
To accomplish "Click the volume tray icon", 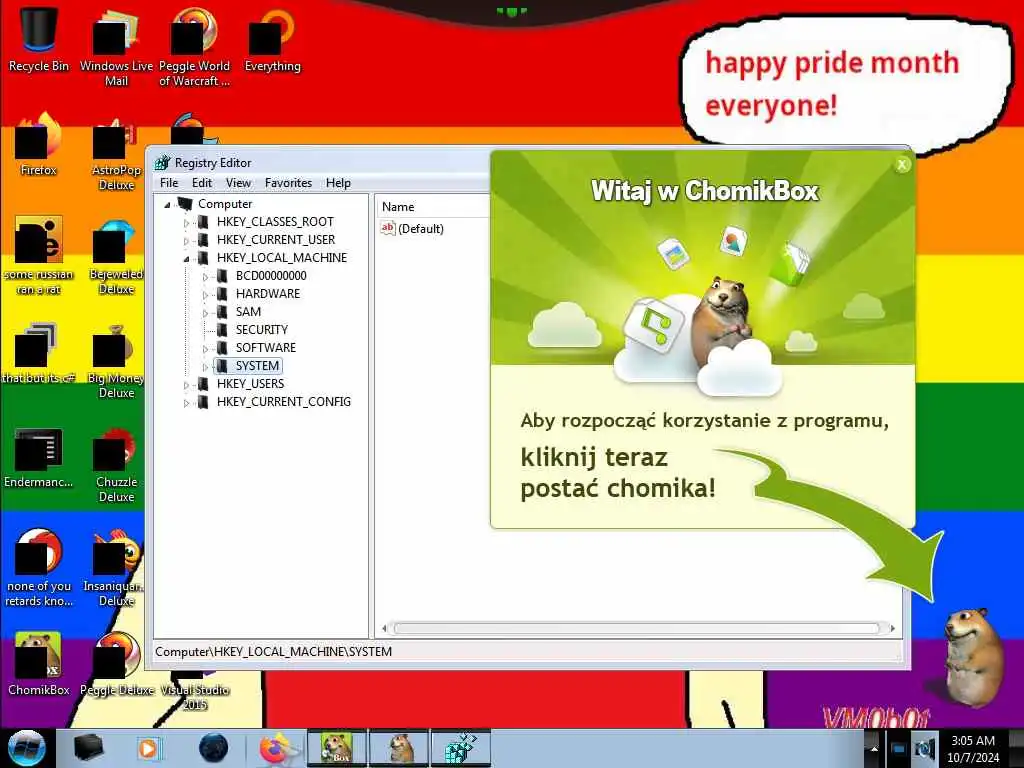I will 924,748.
